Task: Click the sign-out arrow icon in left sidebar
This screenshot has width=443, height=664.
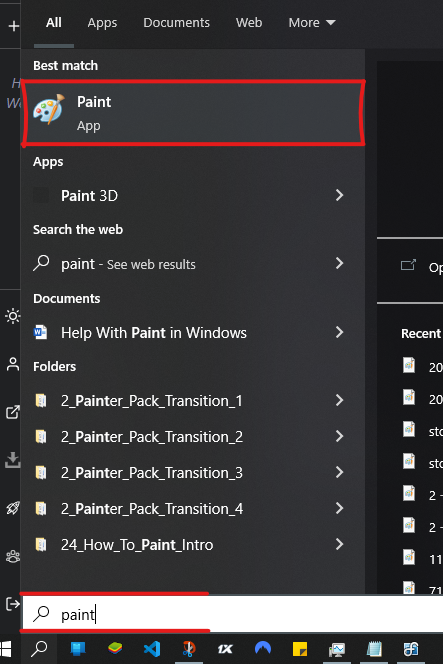Action: click(13, 604)
